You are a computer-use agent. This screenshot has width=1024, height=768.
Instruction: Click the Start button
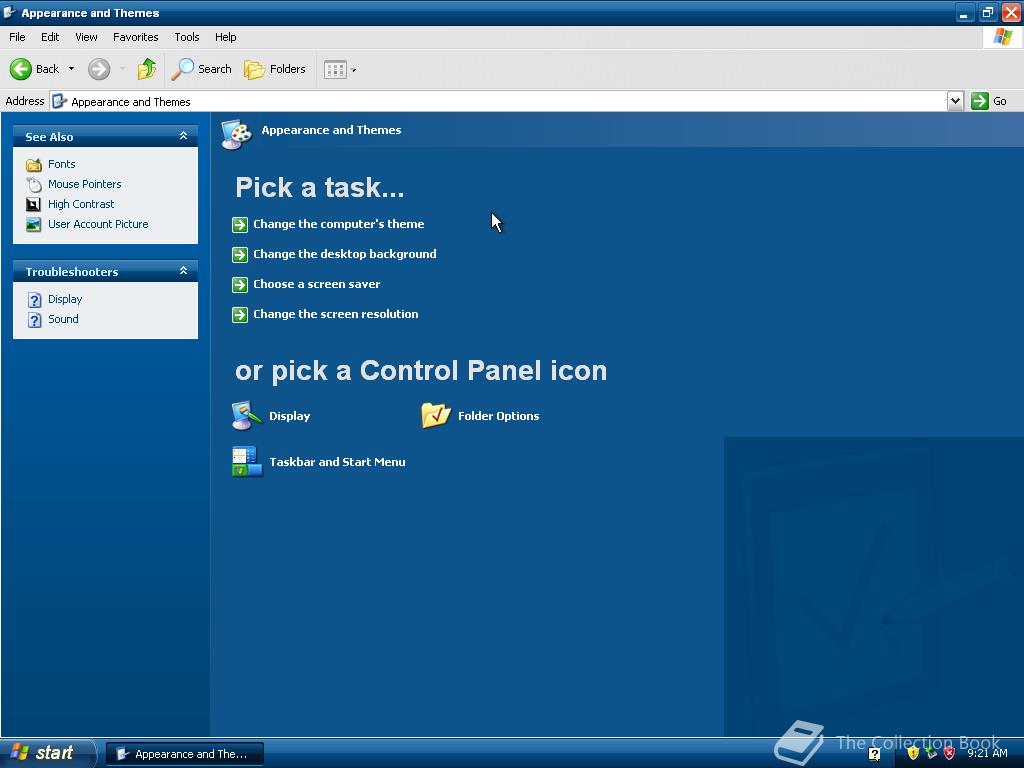48,753
